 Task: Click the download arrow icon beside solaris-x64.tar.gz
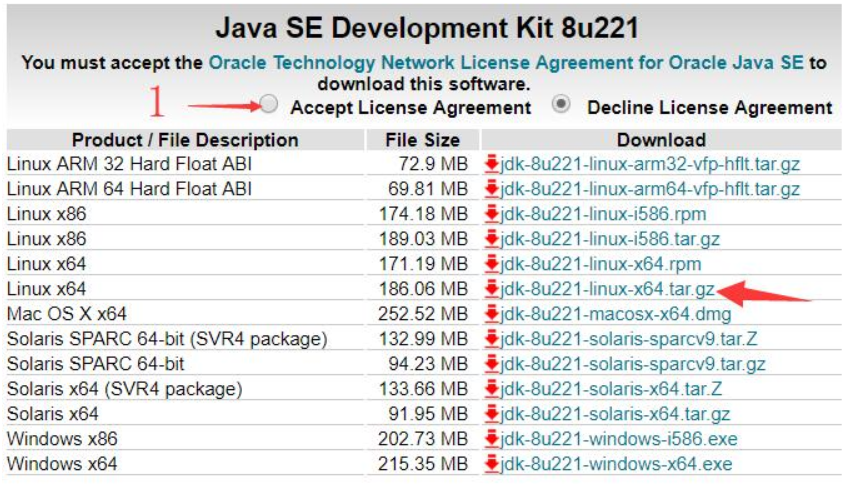[x=492, y=412]
